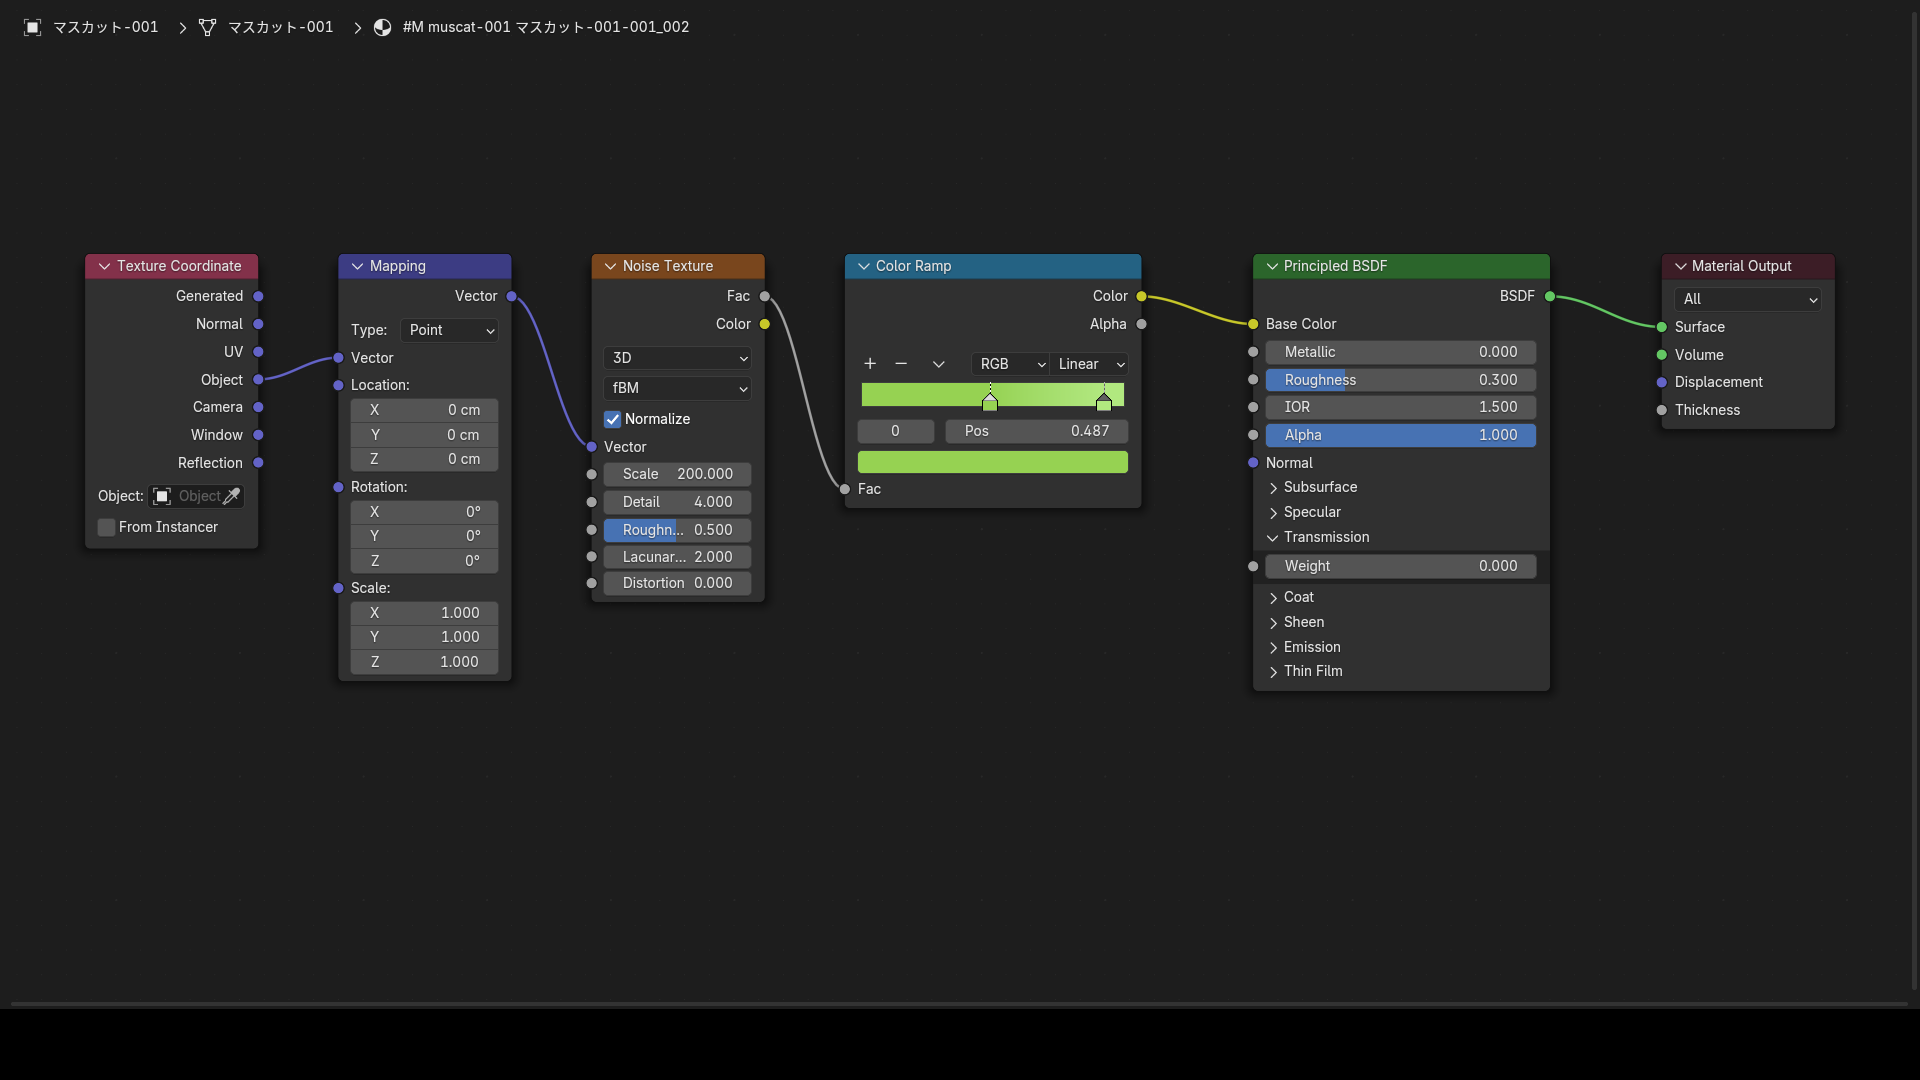Image resolution: width=1920 pixels, height=1080 pixels.
Task: Open the Material Output target dropdown All
Action: 1747,299
